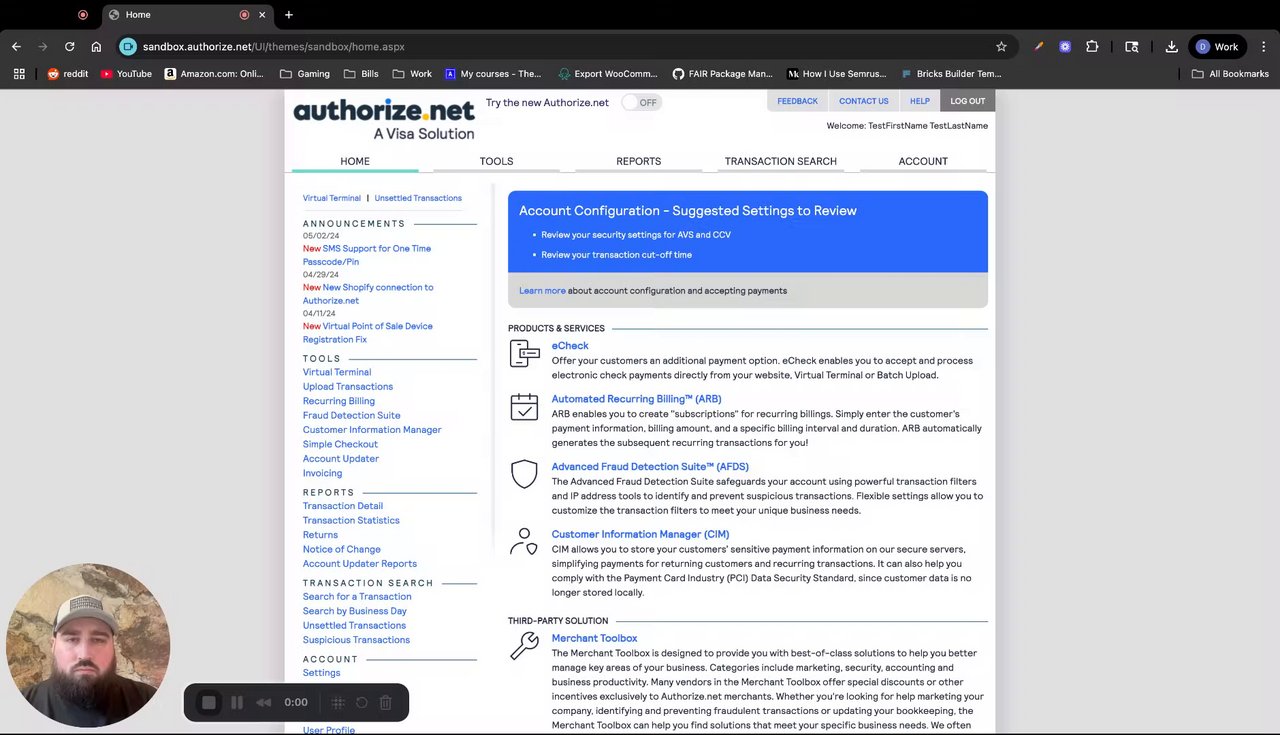Pause the screen recording
The width and height of the screenshot is (1280, 735).
tap(237, 703)
